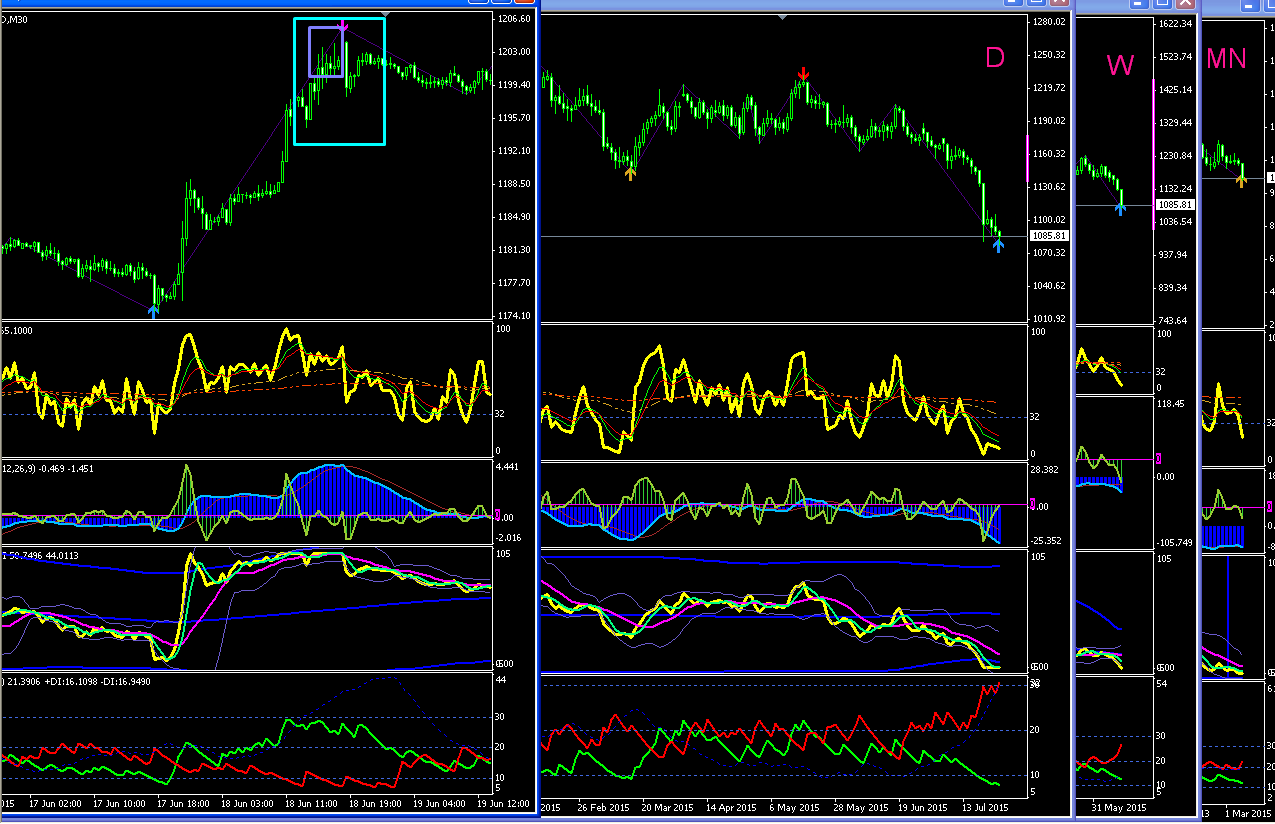Select the orange up arrow on MN chart
Screen dimensions: 1275x824
click(x=1241, y=180)
